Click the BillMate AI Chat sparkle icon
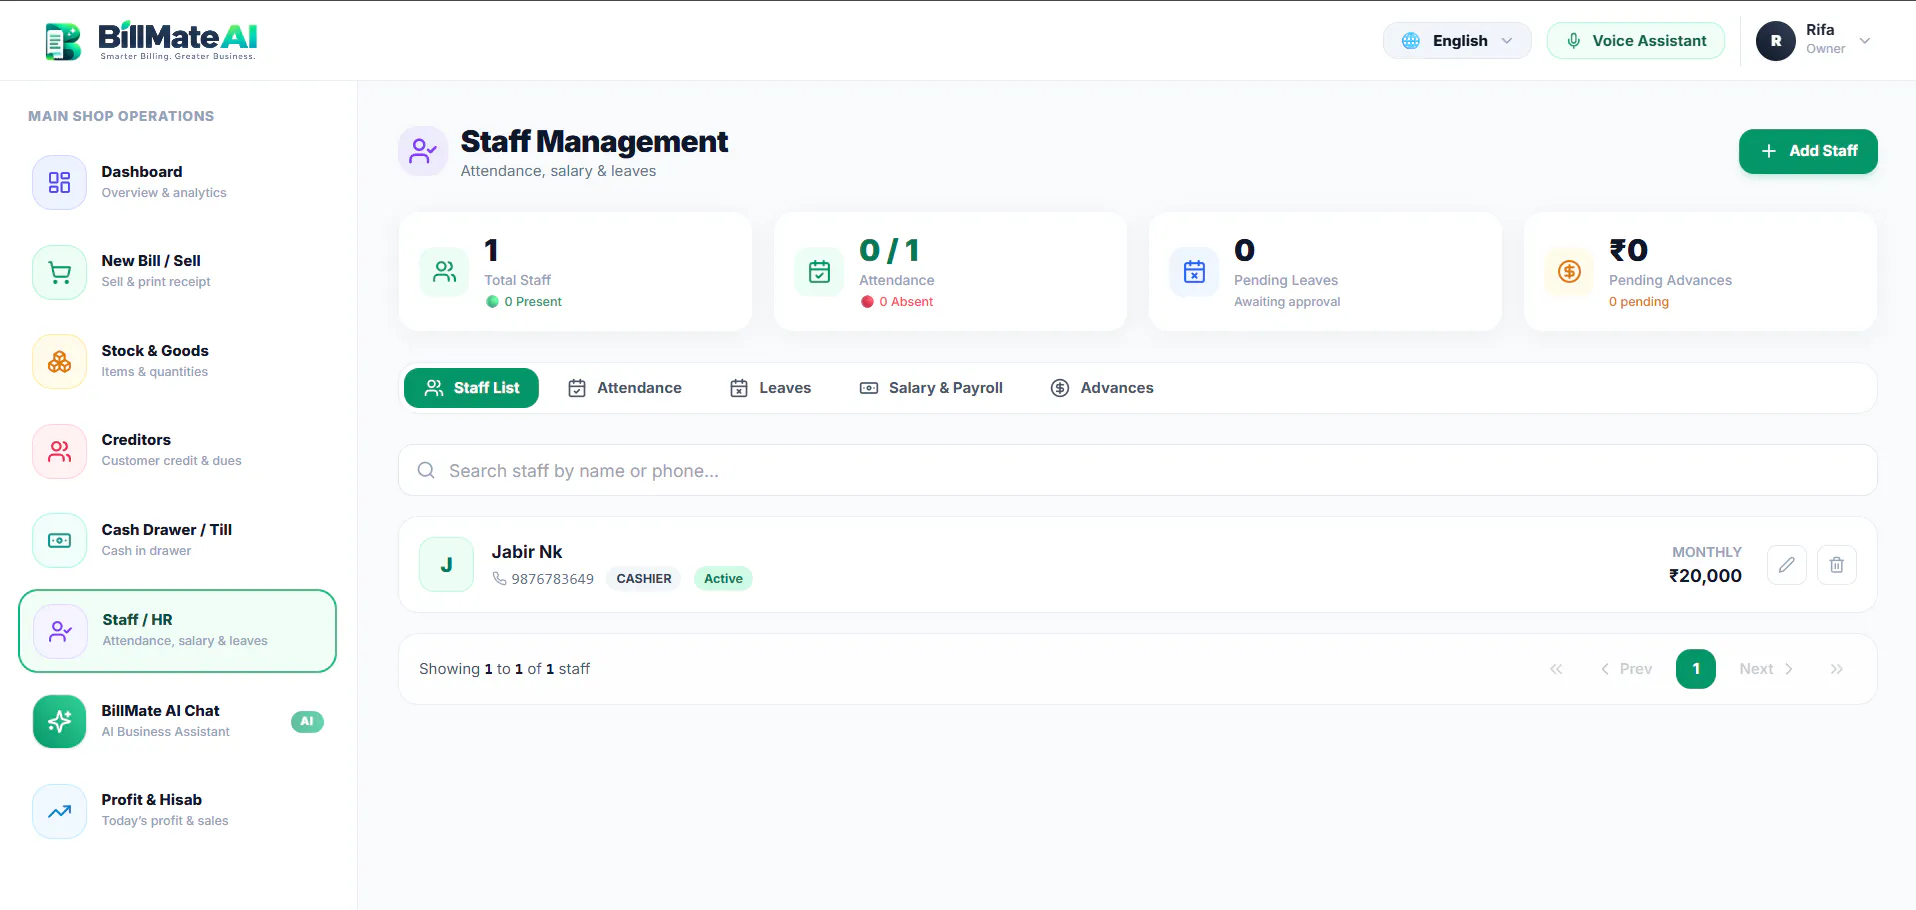 pyautogui.click(x=60, y=721)
